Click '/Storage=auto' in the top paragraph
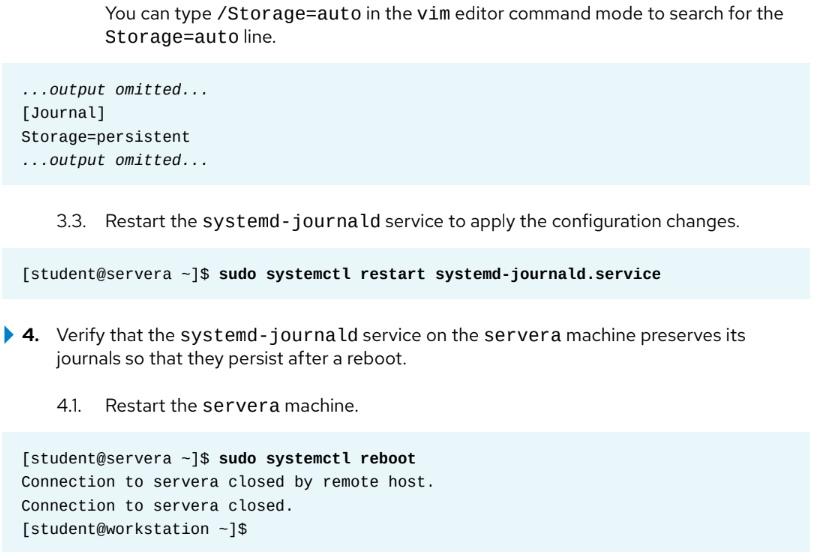Image resolution: width=824 pixels, height=552 pixels. click(x=289, y=14)
